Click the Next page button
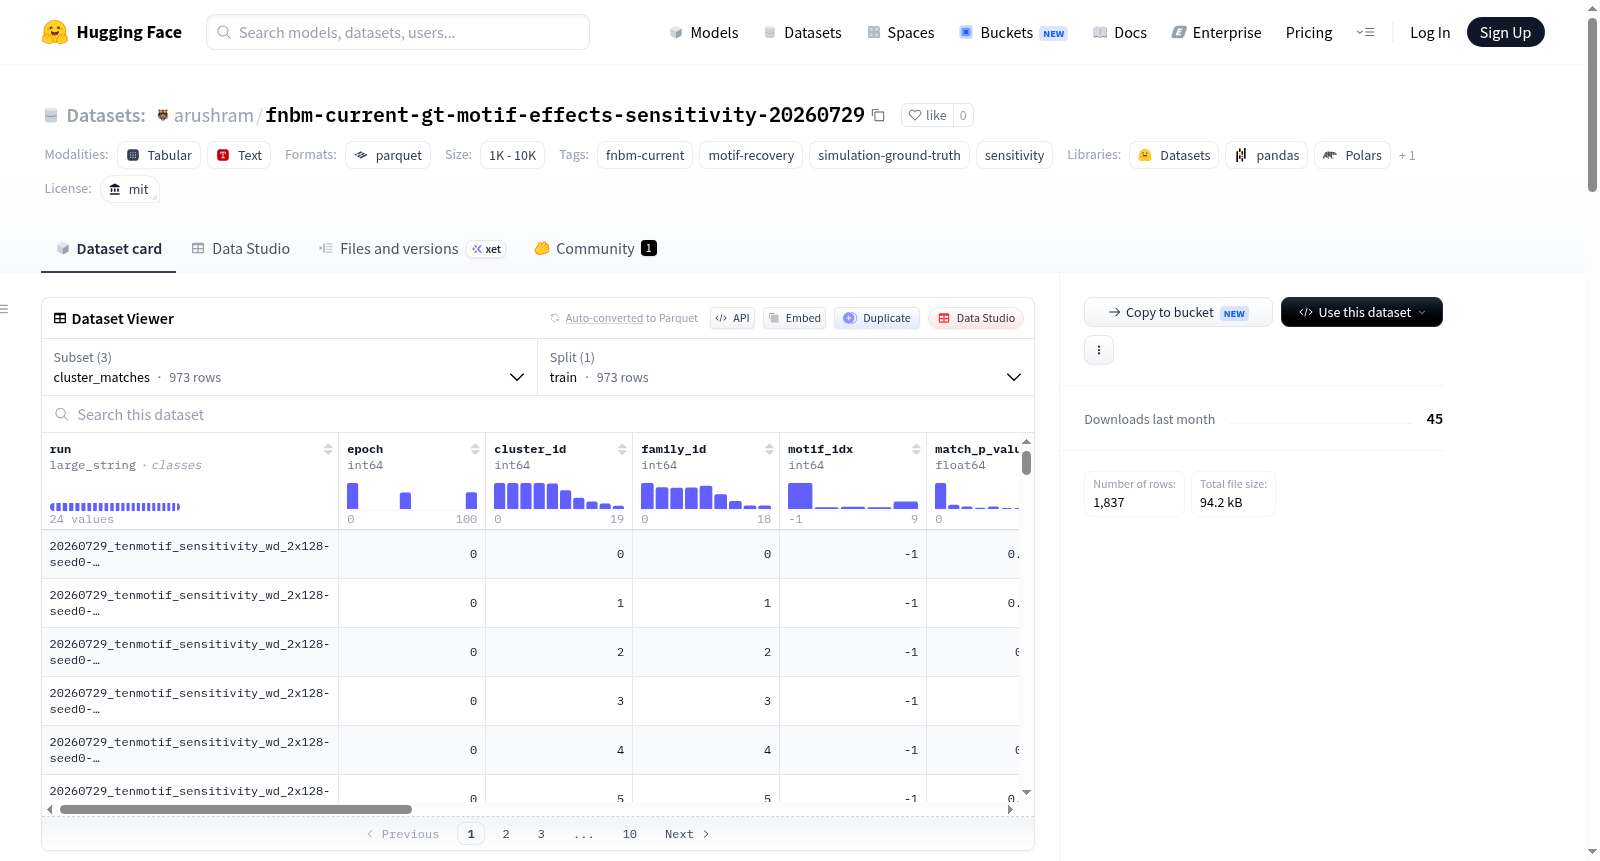 coord(687,834)
